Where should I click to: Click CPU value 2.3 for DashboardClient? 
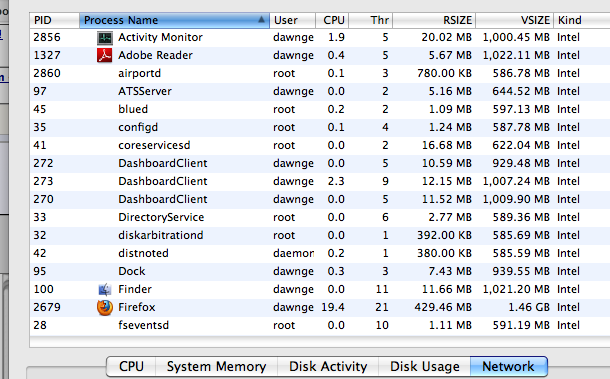[336, 181]
